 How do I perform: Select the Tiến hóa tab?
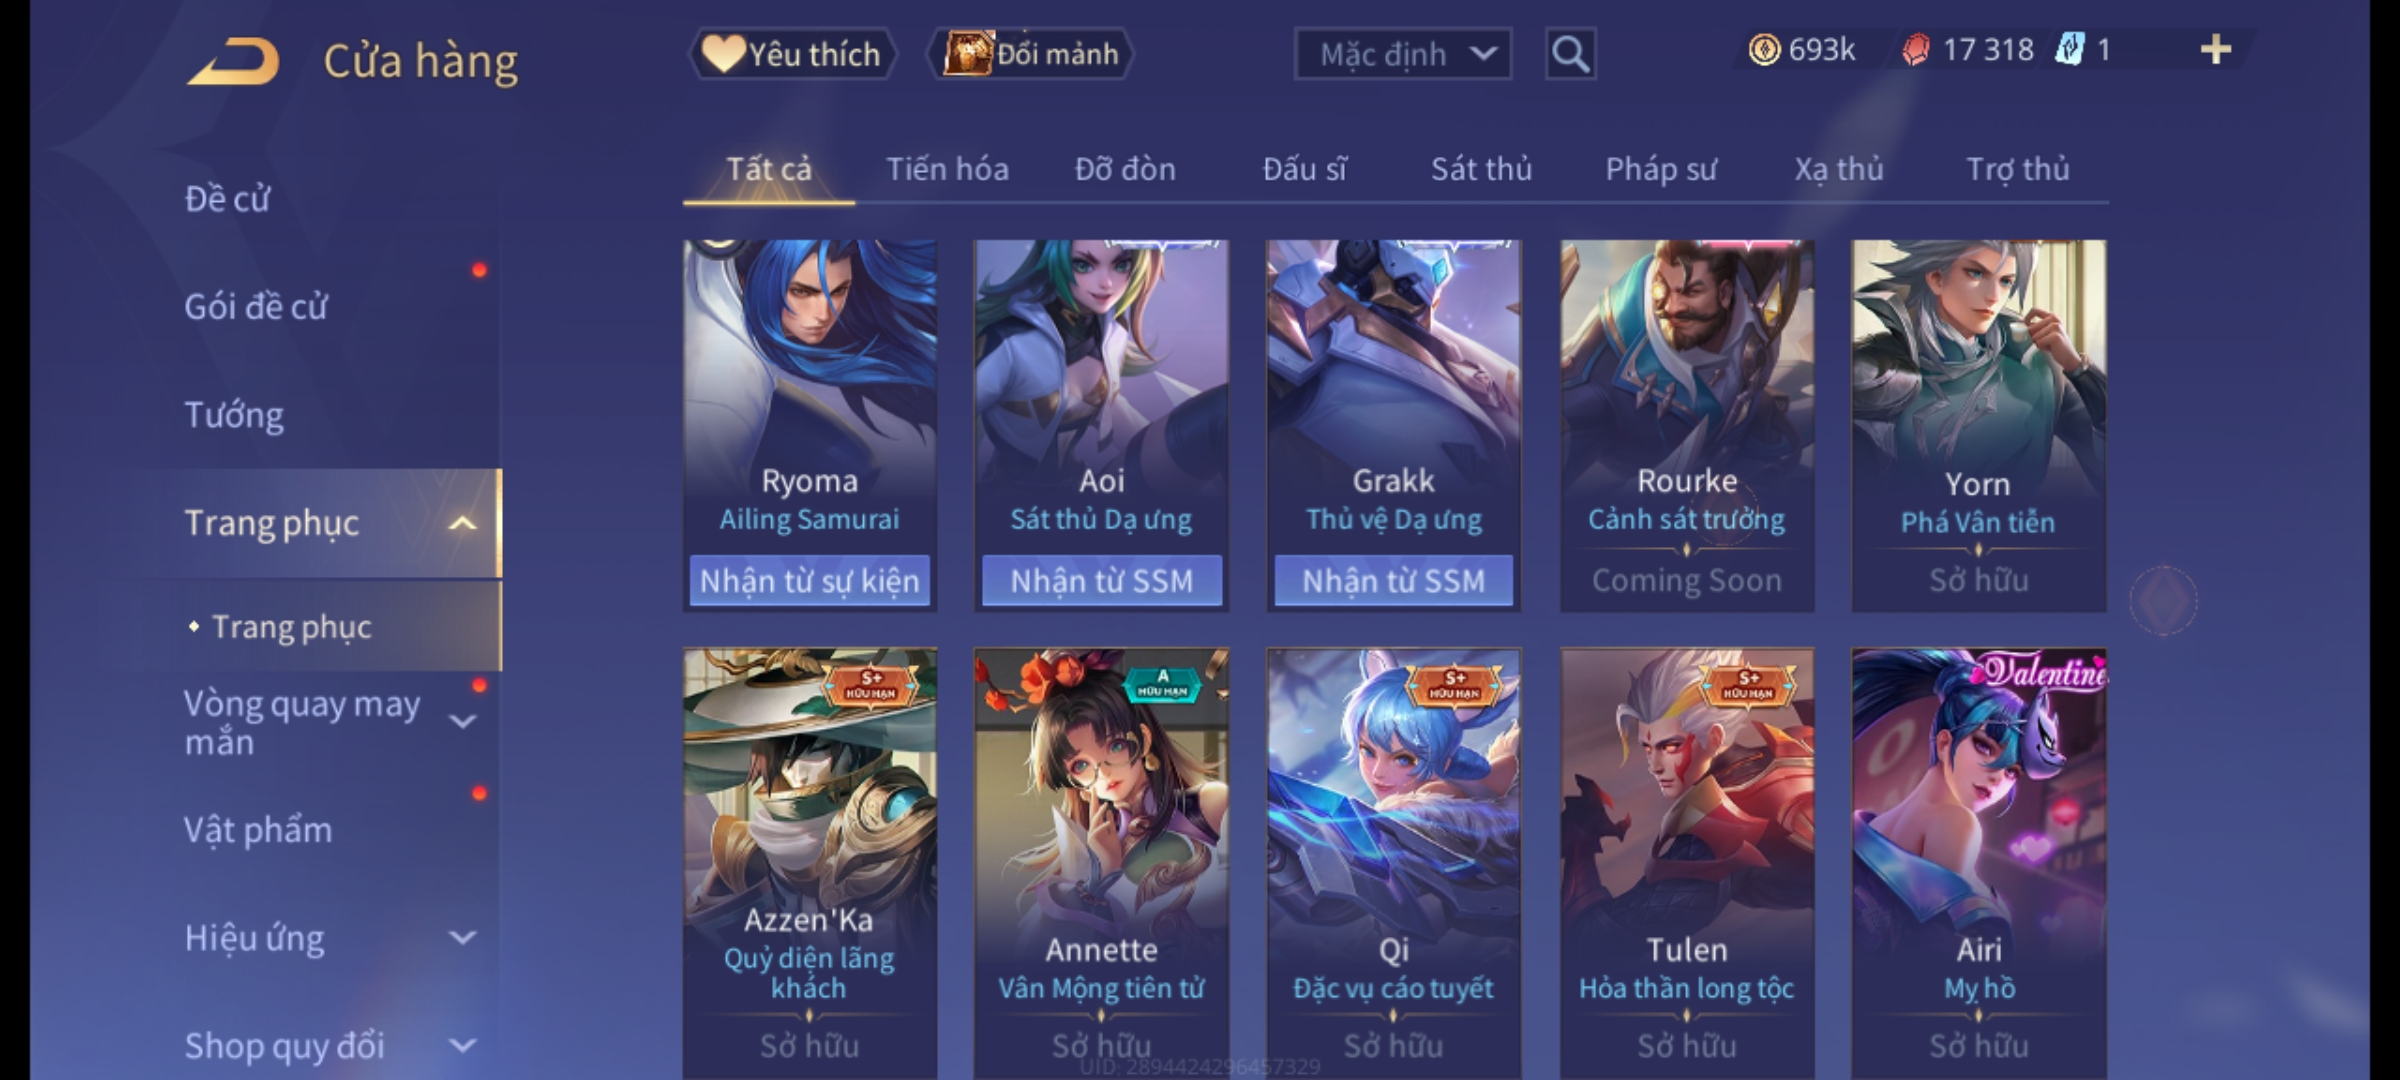point(947,169)
